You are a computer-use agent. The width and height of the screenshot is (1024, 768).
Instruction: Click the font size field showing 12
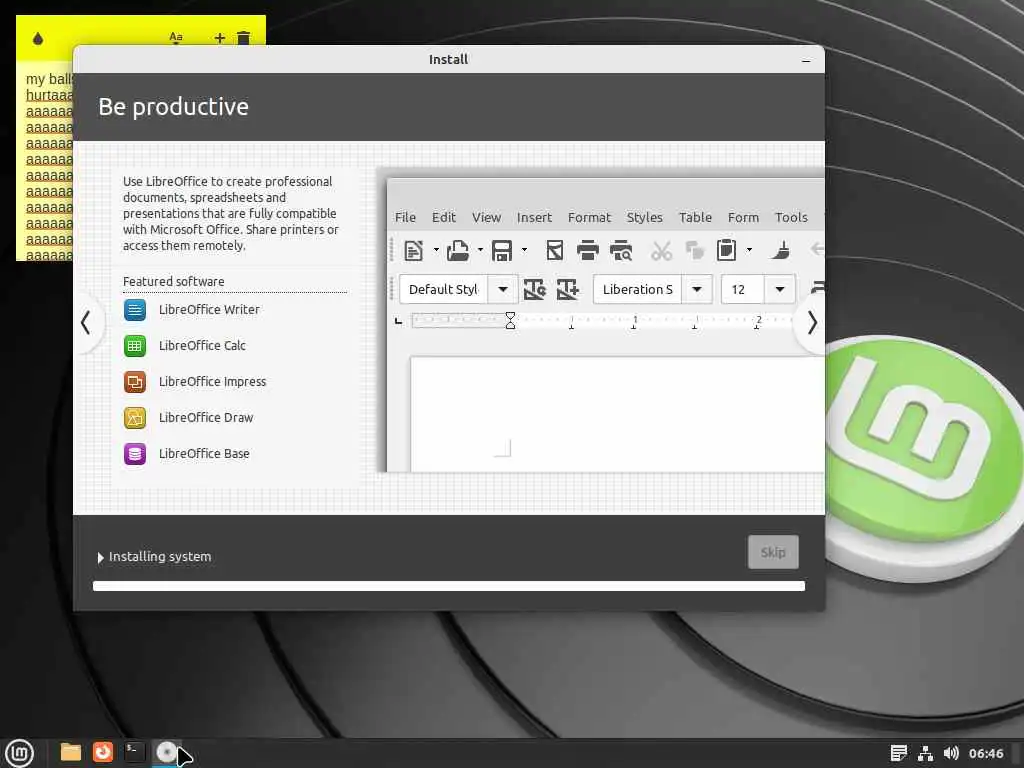click(x=743, y=289)
